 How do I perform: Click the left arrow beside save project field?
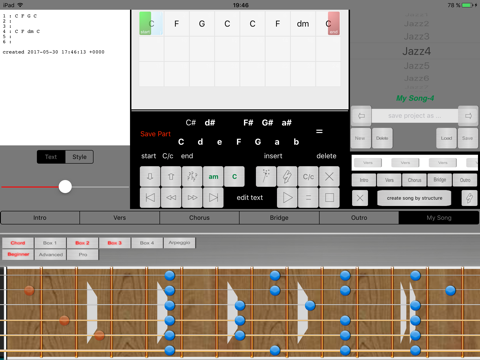[x=361, y=116]
